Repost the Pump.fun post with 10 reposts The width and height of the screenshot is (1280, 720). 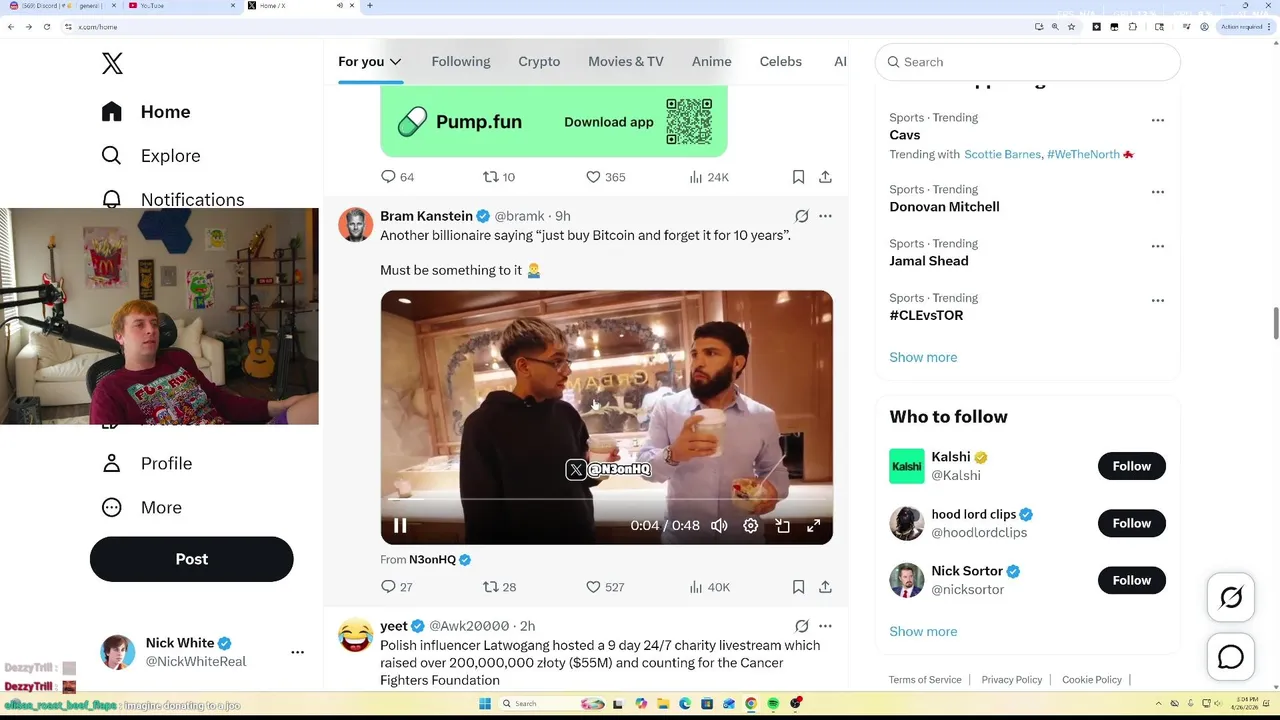click(499, 177)
